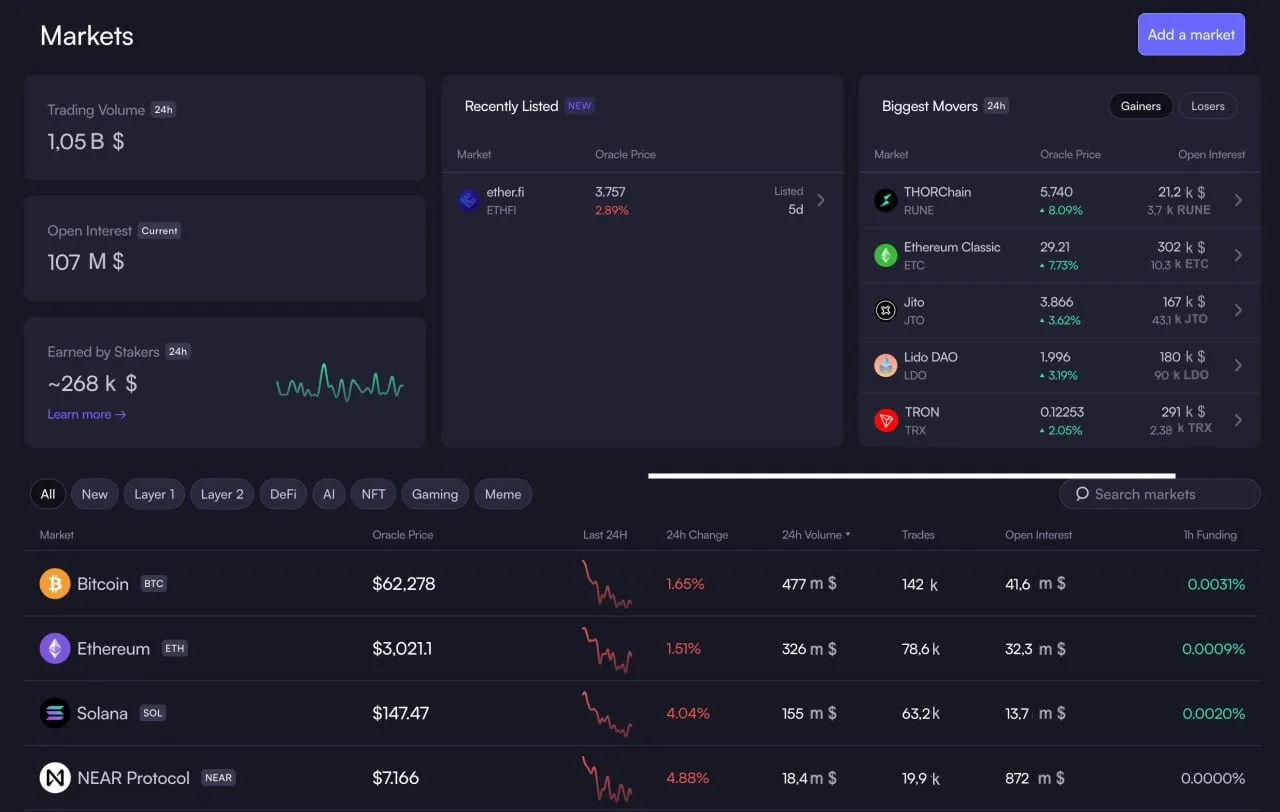Switch Biggest Movers to Losers
Image resolution: width=1280 pixels, height=812 pixels.
1208,106
